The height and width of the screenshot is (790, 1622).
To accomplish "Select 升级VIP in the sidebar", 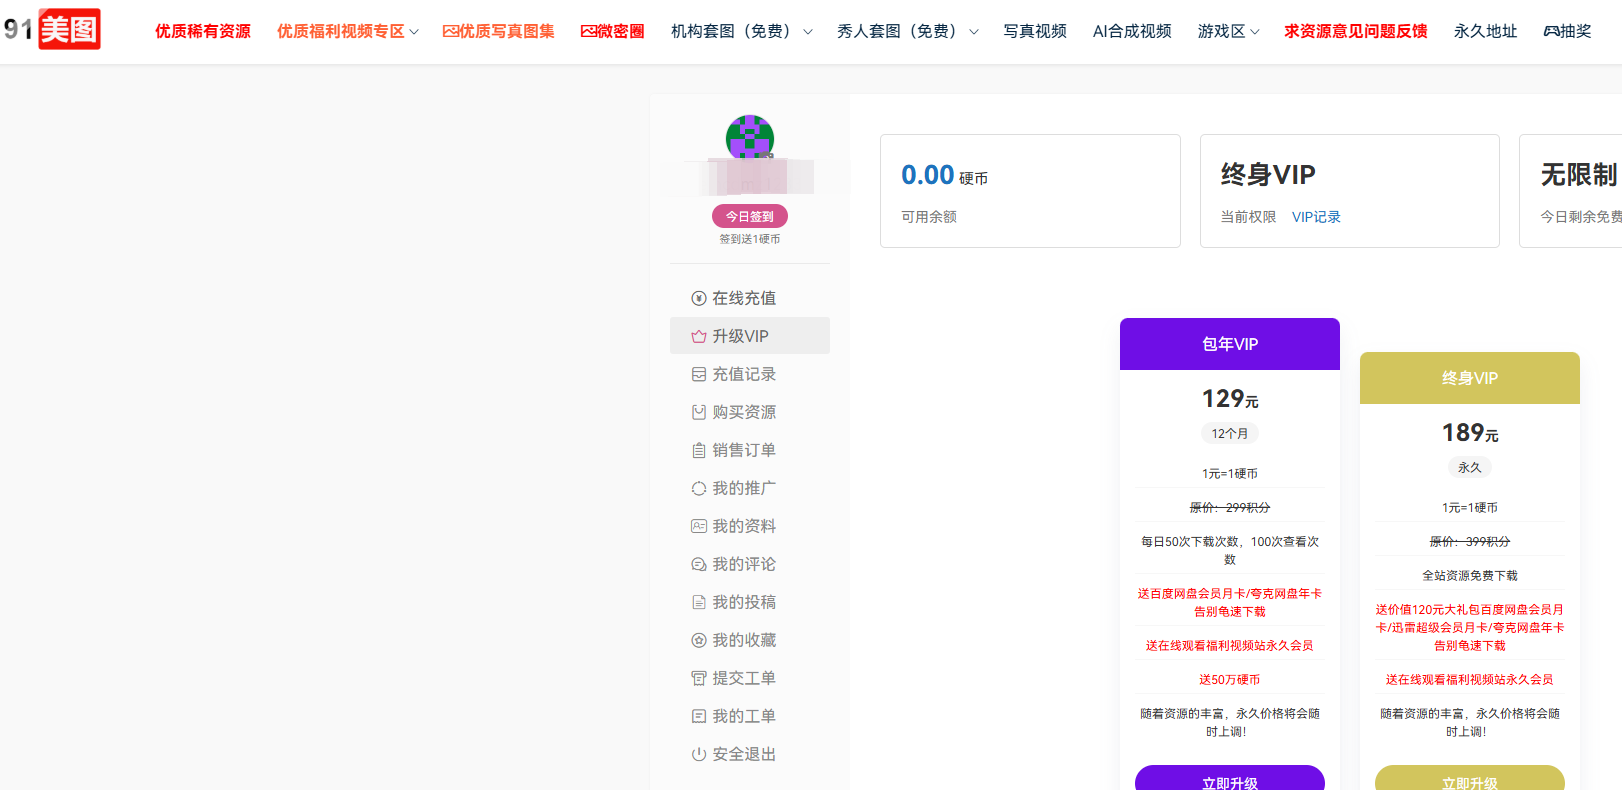I will coord(750,336).
